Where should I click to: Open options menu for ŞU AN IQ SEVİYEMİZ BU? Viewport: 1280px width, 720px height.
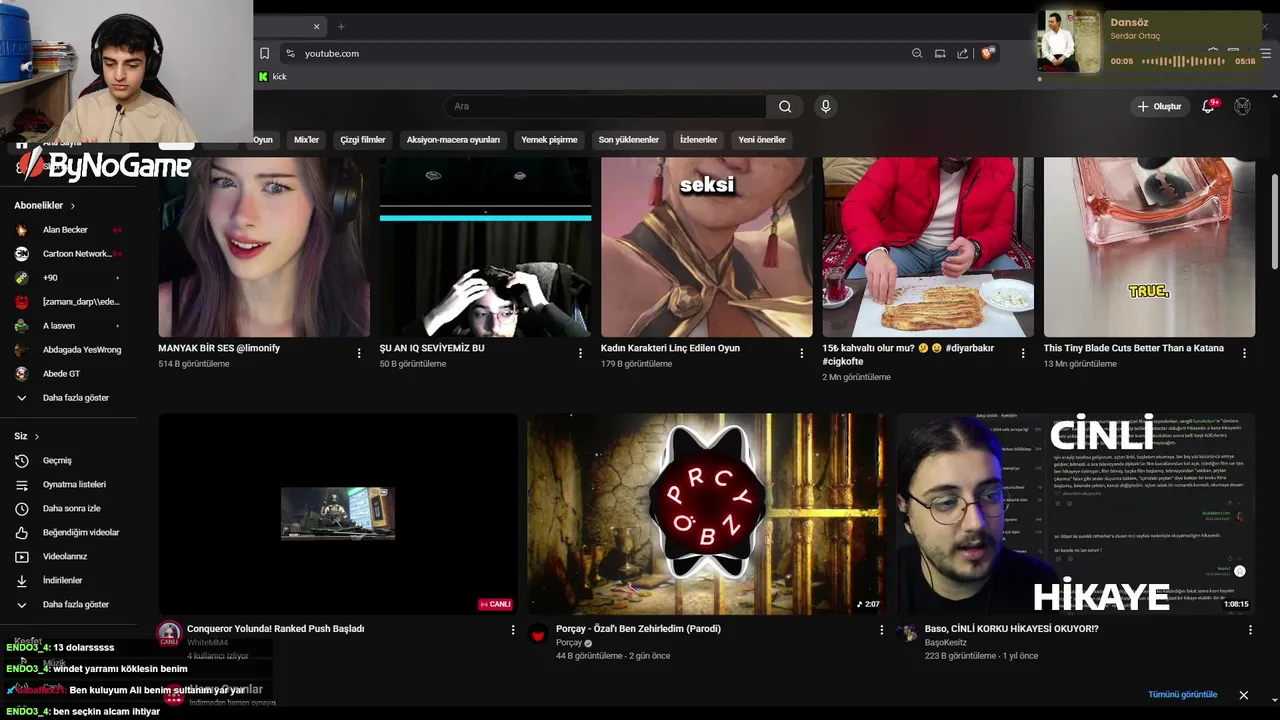click(580, 353)
